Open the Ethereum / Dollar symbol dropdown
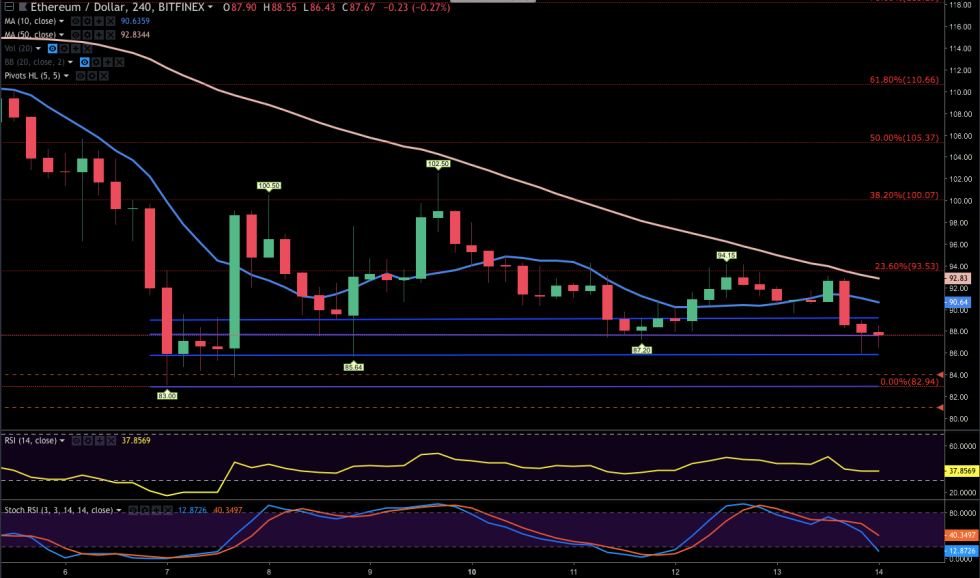Screen dimensions: 980x578 click(211, 7)
